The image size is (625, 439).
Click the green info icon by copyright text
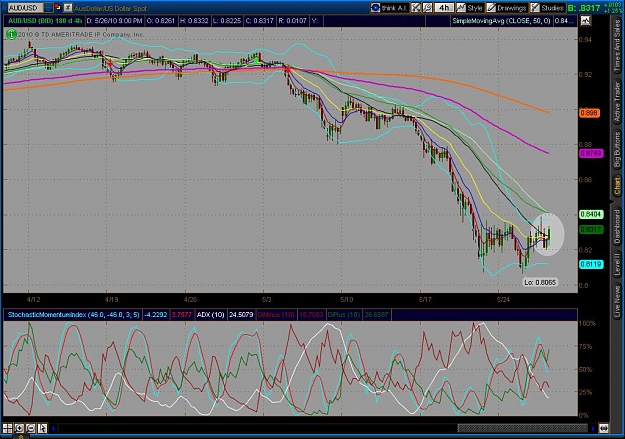[x=11, y=34]
